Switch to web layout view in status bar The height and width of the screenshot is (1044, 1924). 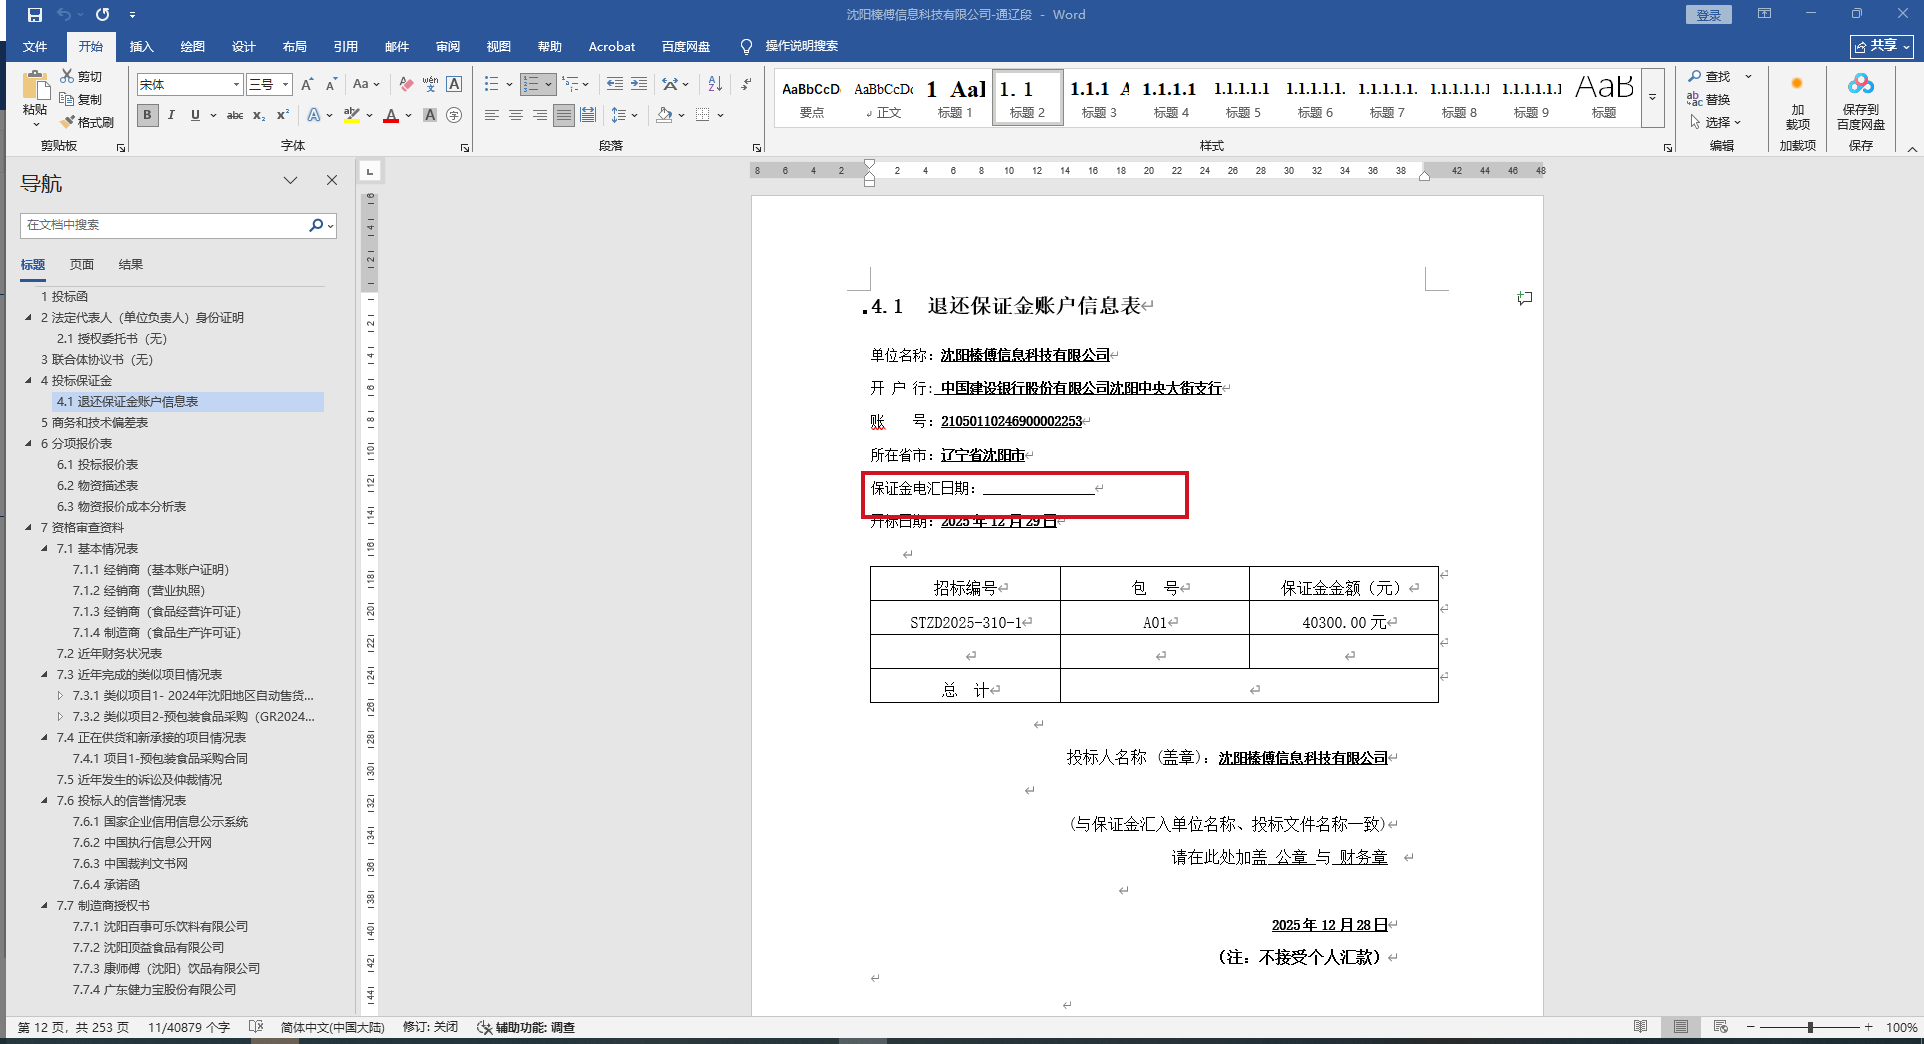[x=1721, y=1027]
